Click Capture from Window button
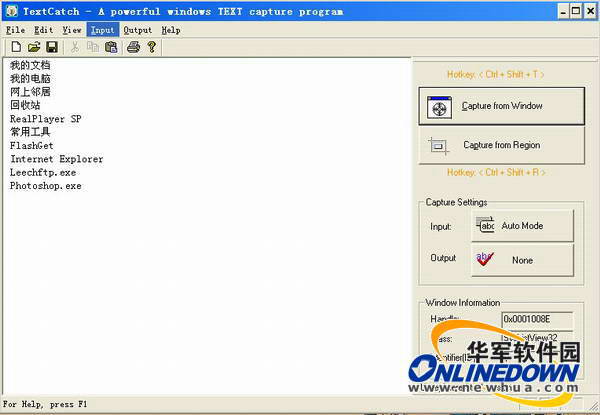The image size is (600, 415). [x=502, y=106]
